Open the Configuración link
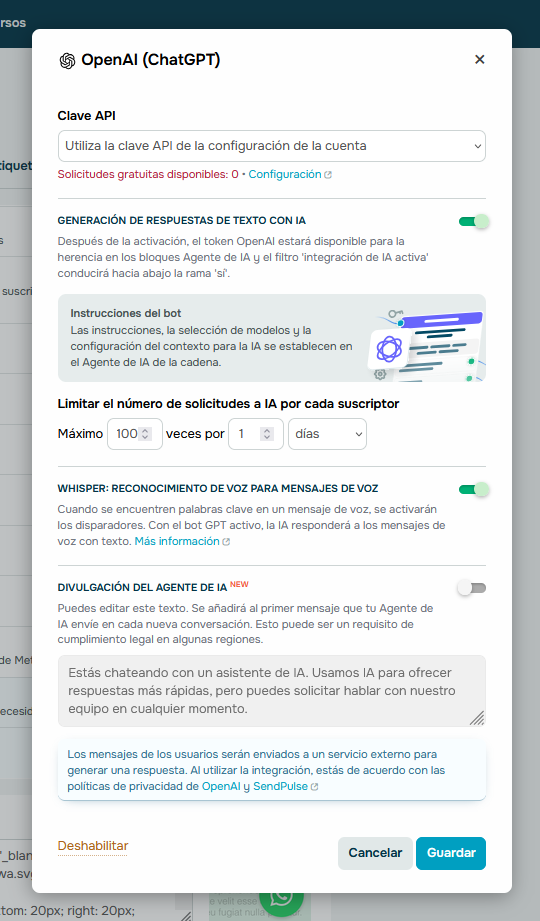This screenshot has width=540, height=921. [x=285, y=174]
